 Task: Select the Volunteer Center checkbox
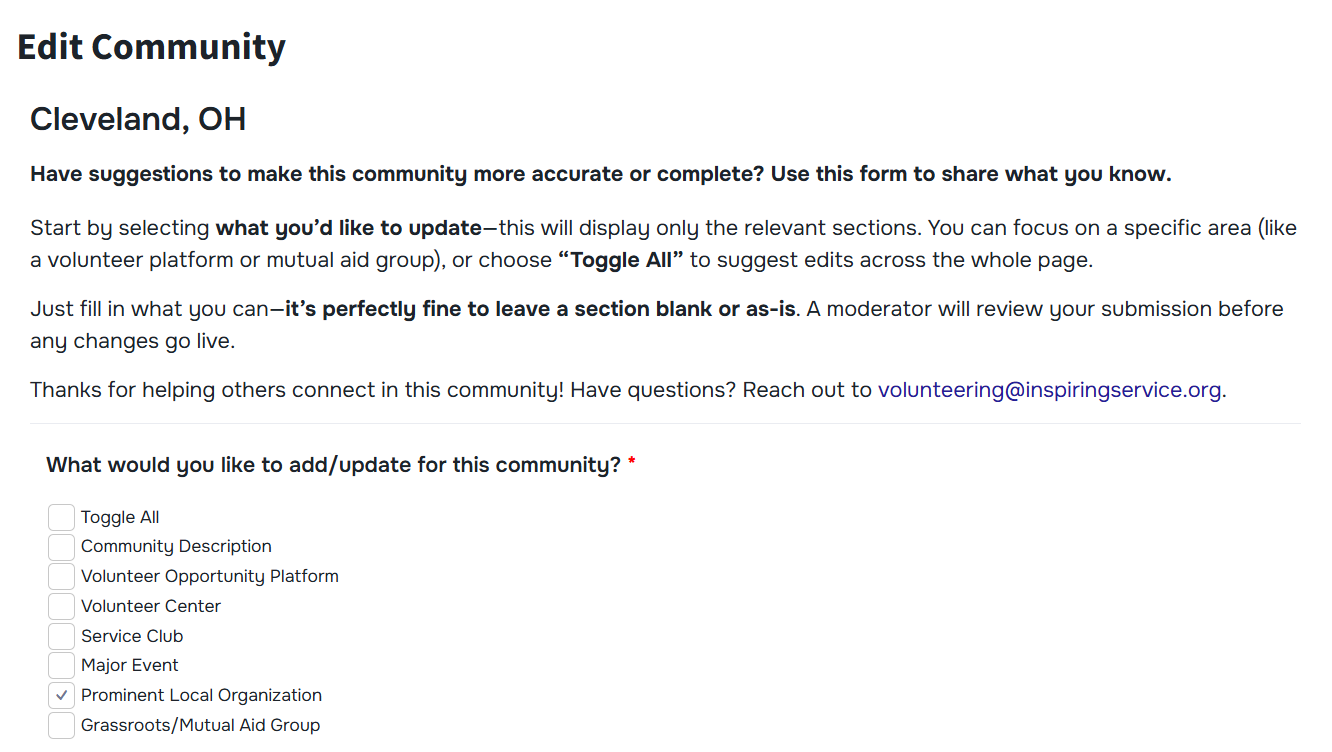pos(61,606)
